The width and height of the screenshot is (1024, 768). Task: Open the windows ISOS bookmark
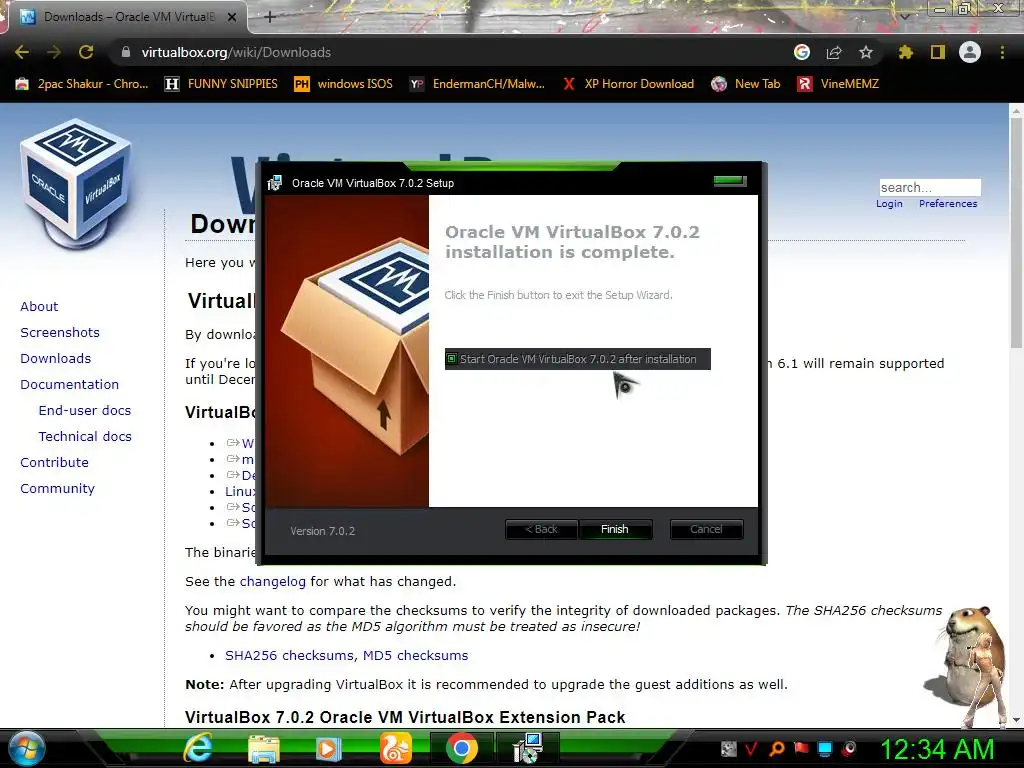344,84
